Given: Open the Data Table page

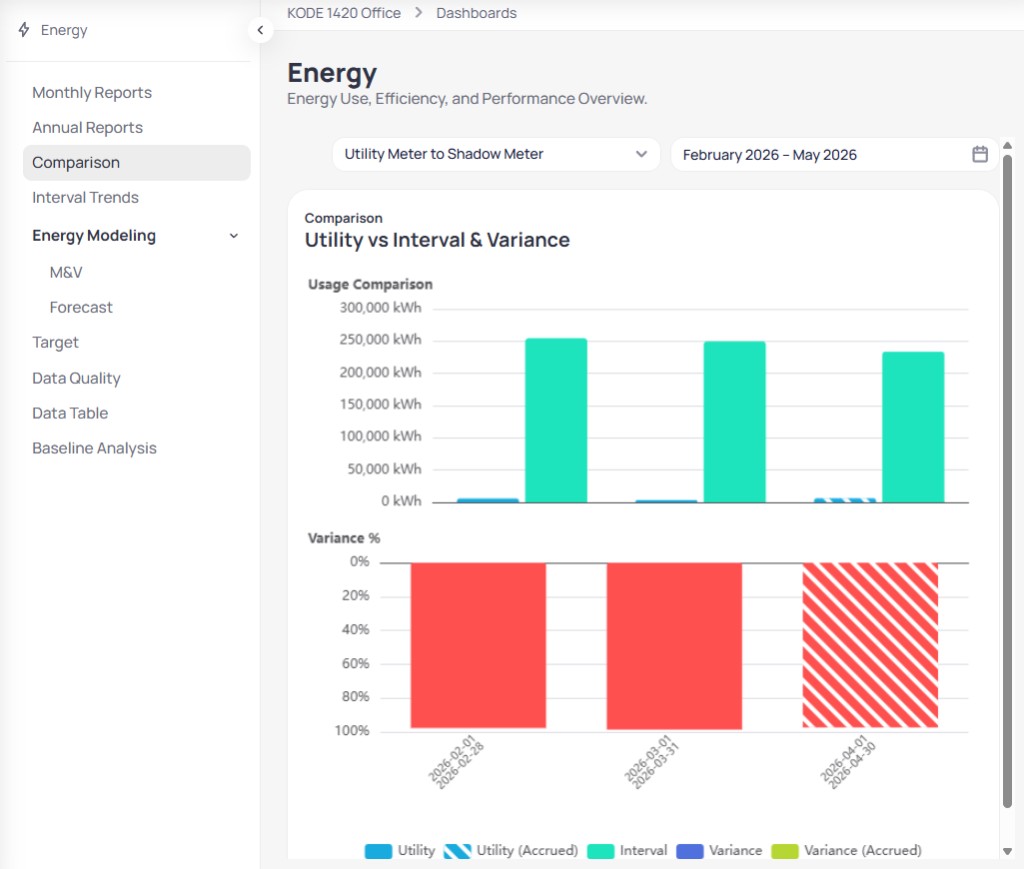Looking at the screenshot, I should point(70,413).
